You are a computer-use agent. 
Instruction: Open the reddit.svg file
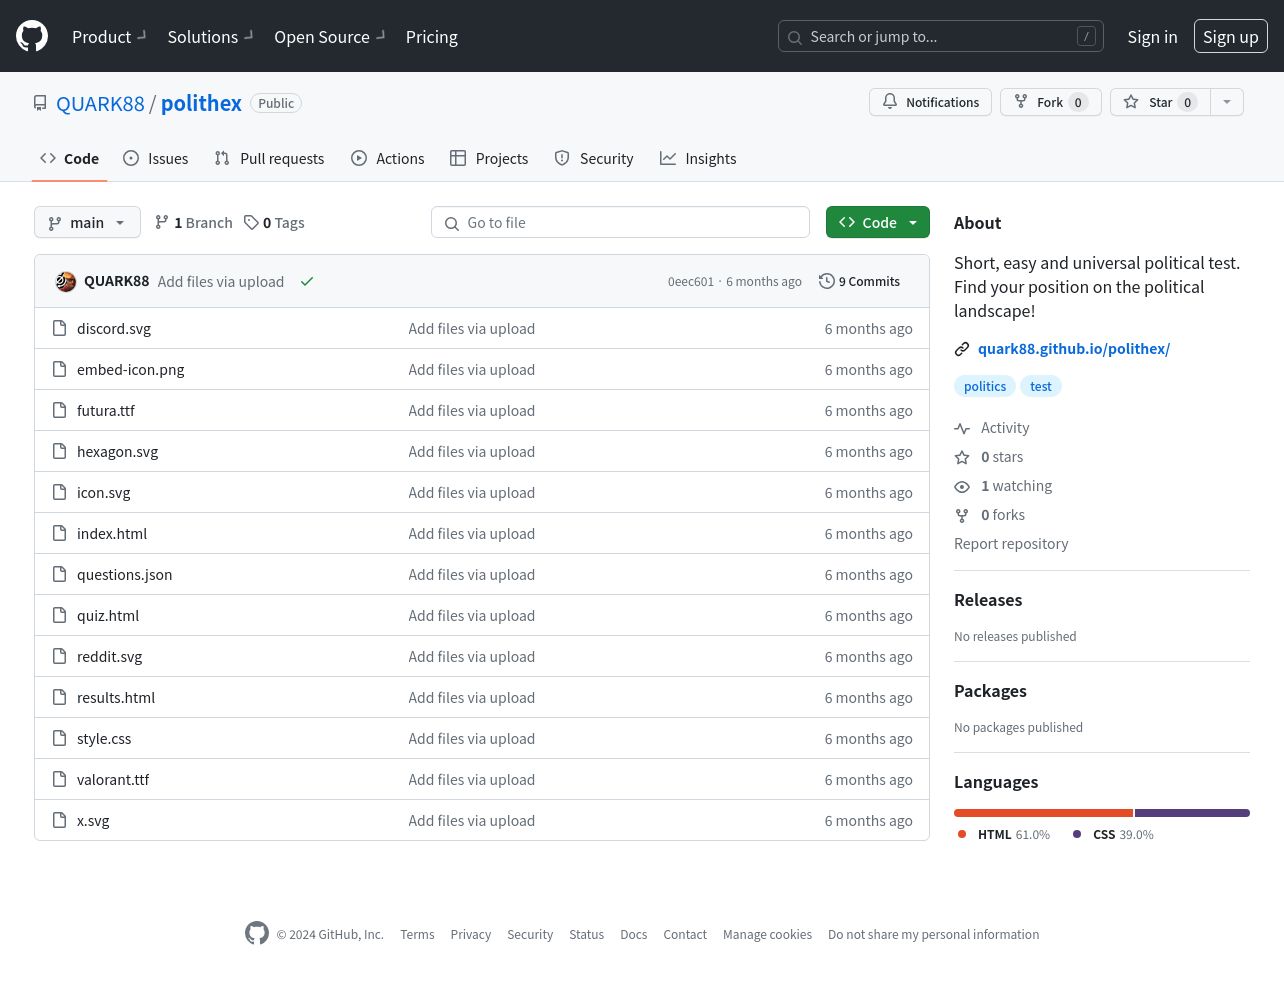click(110, 657)
